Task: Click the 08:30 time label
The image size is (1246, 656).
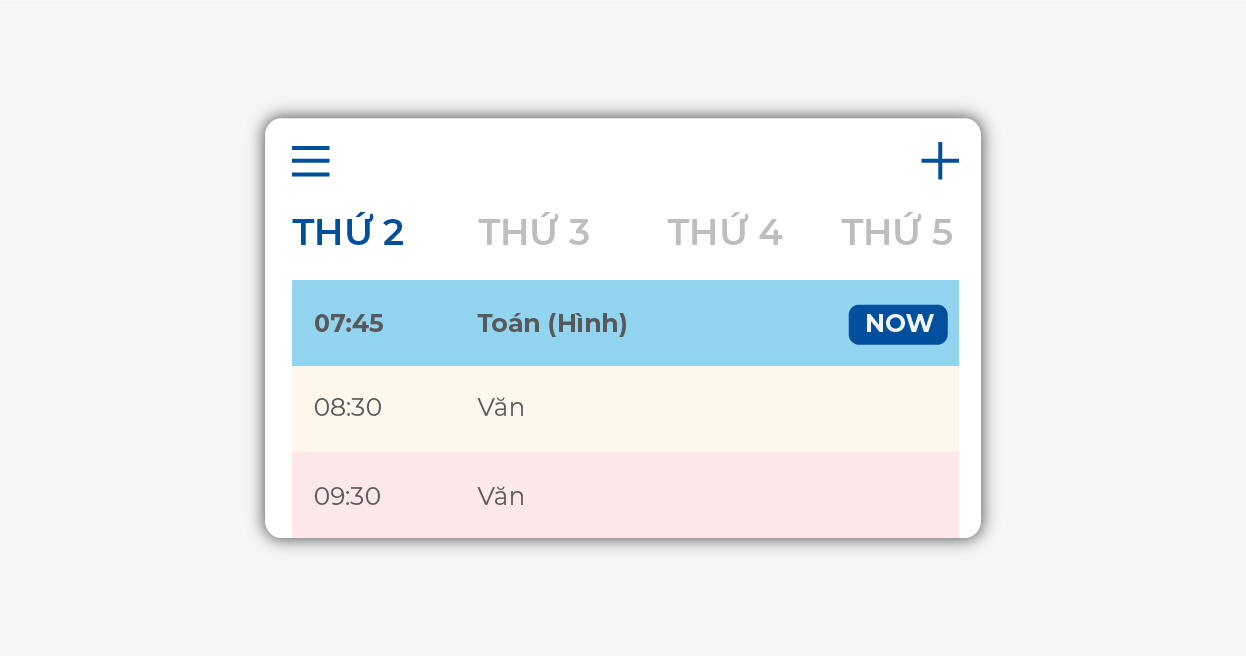Action: coord(348,408)
